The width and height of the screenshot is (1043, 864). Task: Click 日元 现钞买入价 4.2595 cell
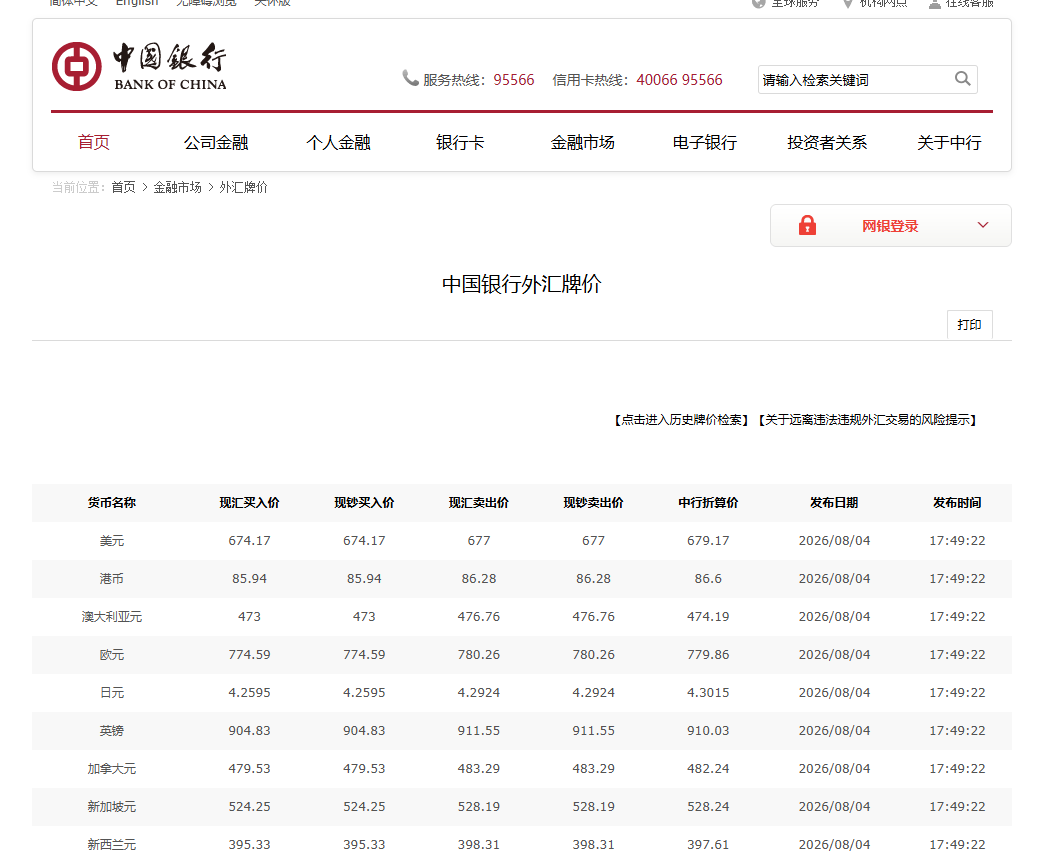pyautogui.click(x=364, y=692)
